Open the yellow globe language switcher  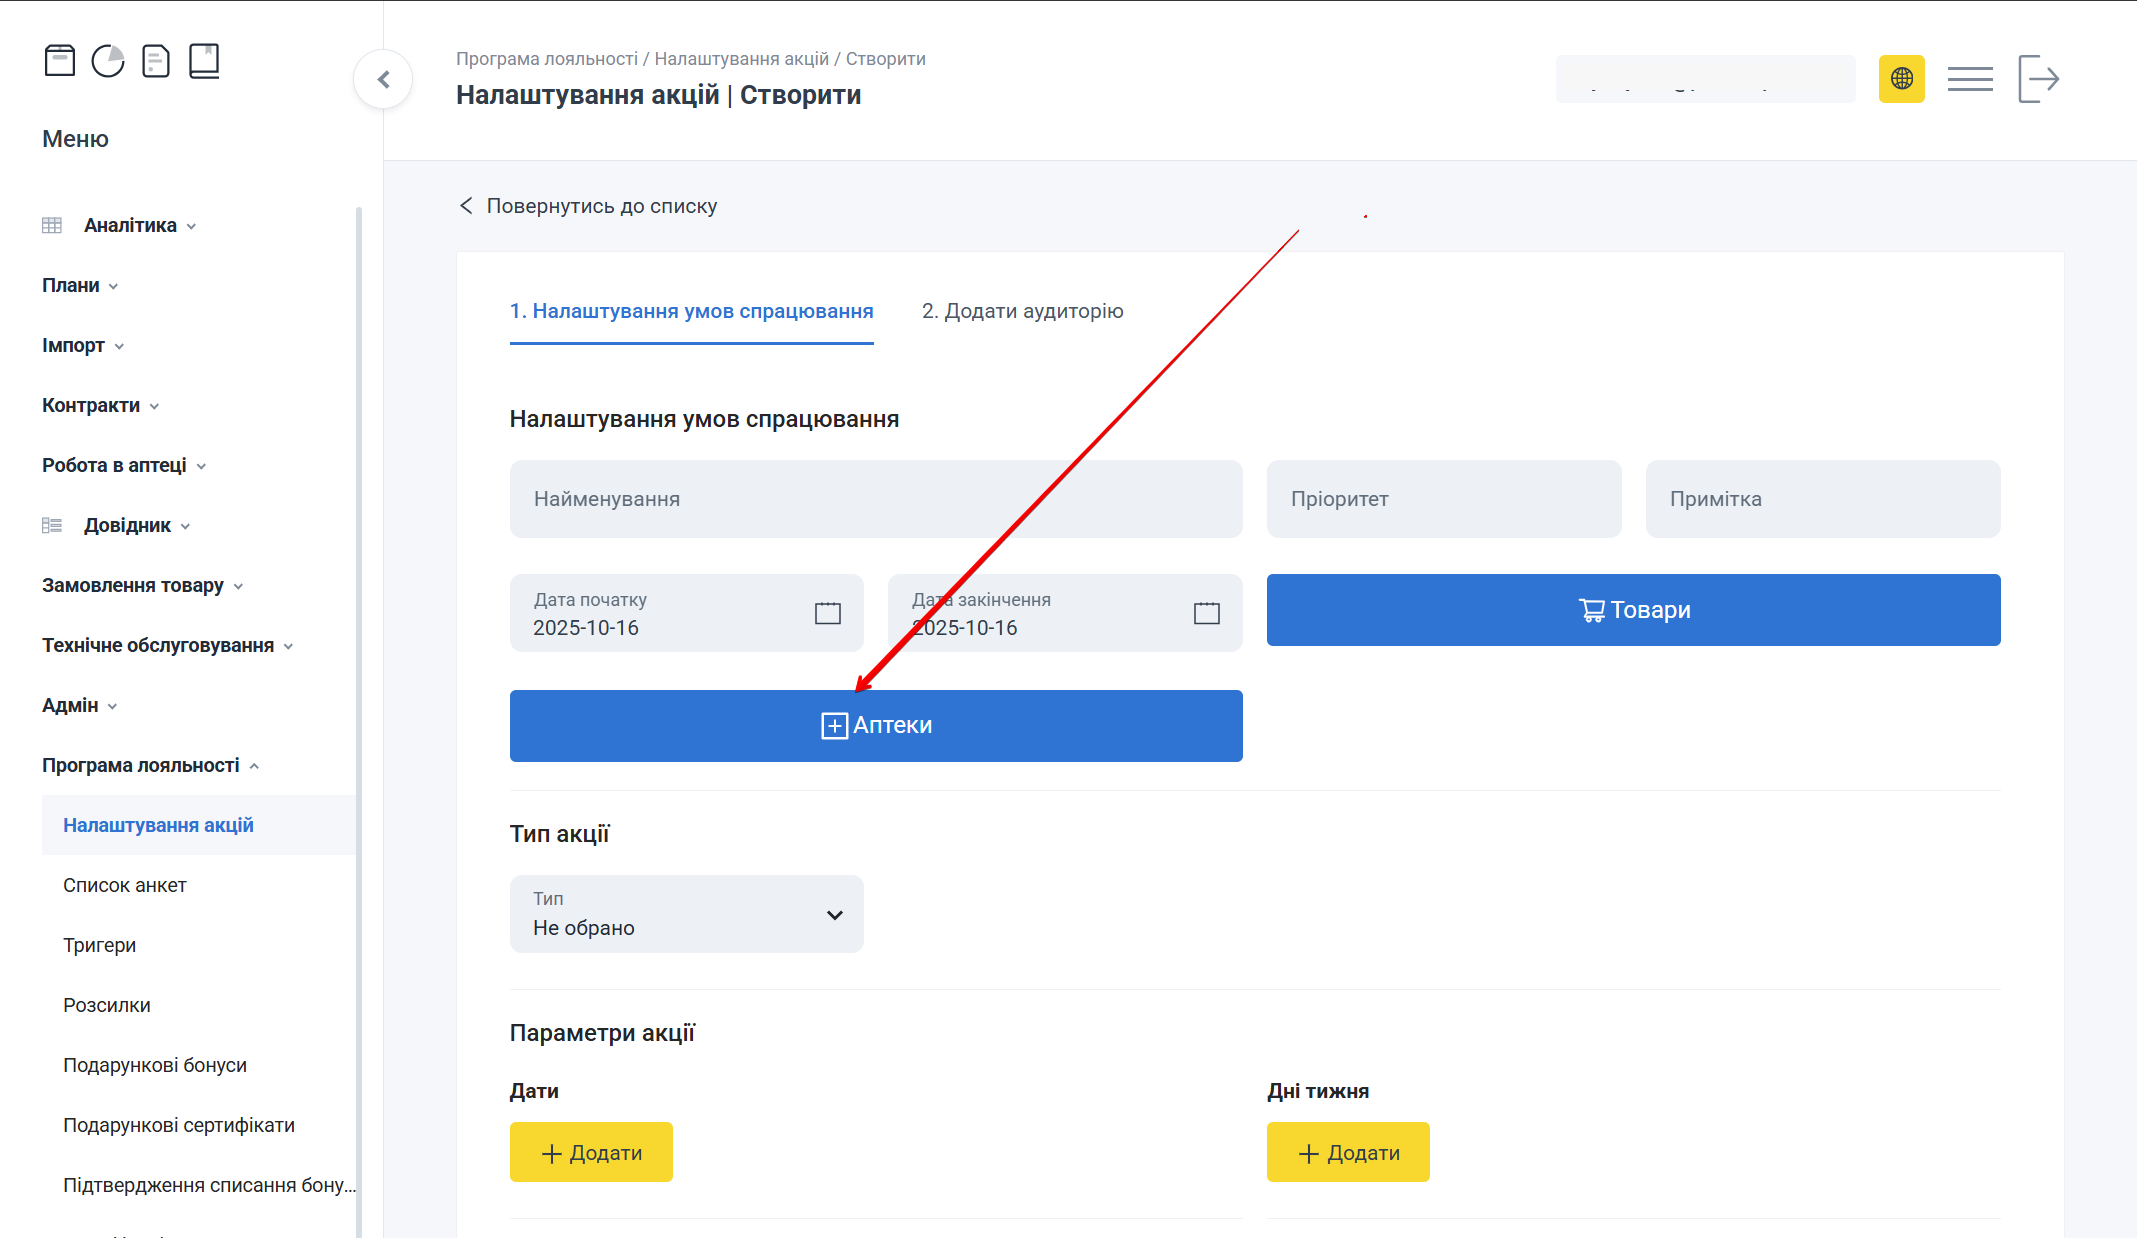[1901, 79]
